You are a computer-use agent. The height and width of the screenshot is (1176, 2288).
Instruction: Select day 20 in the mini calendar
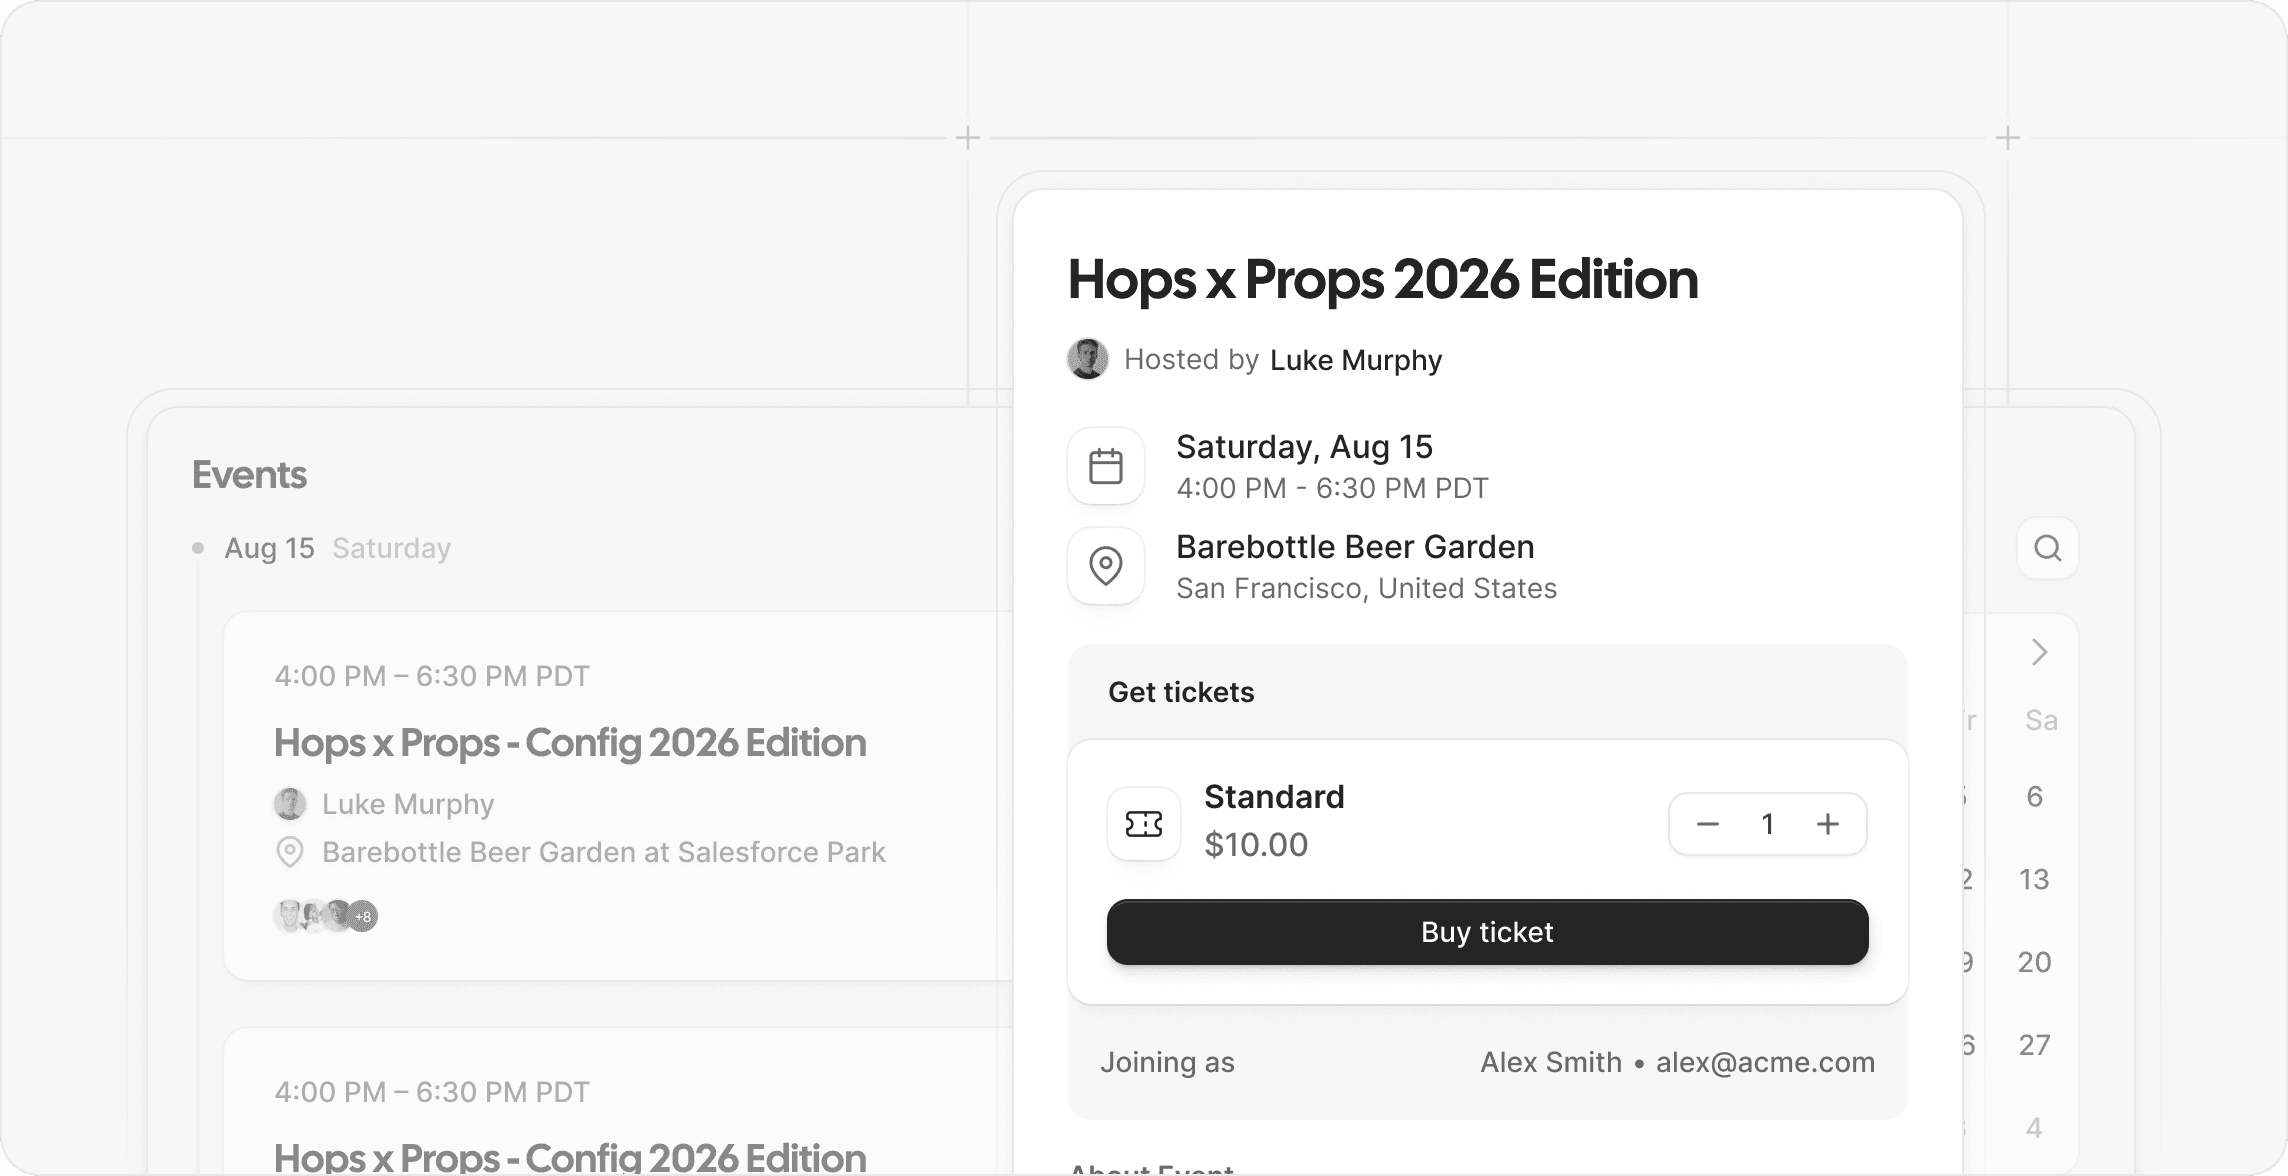coord(2034,962)
